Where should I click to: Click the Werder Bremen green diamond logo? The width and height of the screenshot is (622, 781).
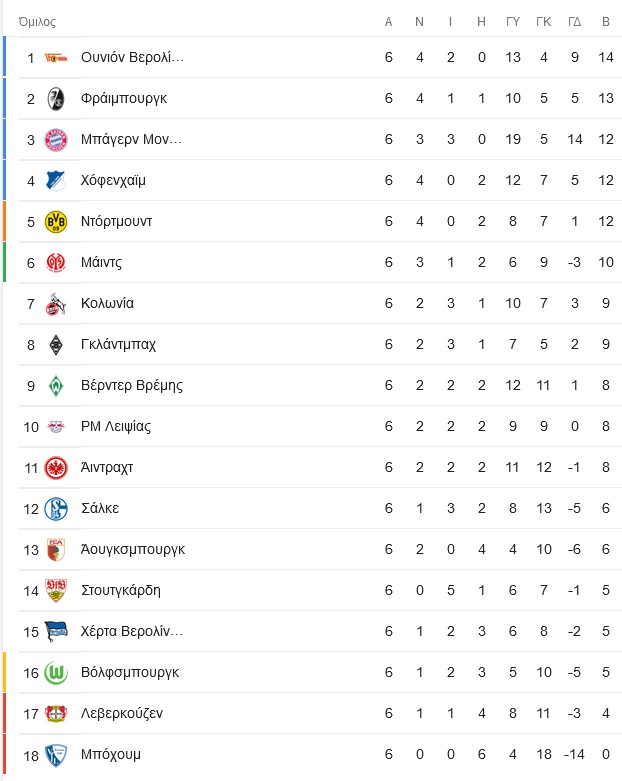click(56, 386)
